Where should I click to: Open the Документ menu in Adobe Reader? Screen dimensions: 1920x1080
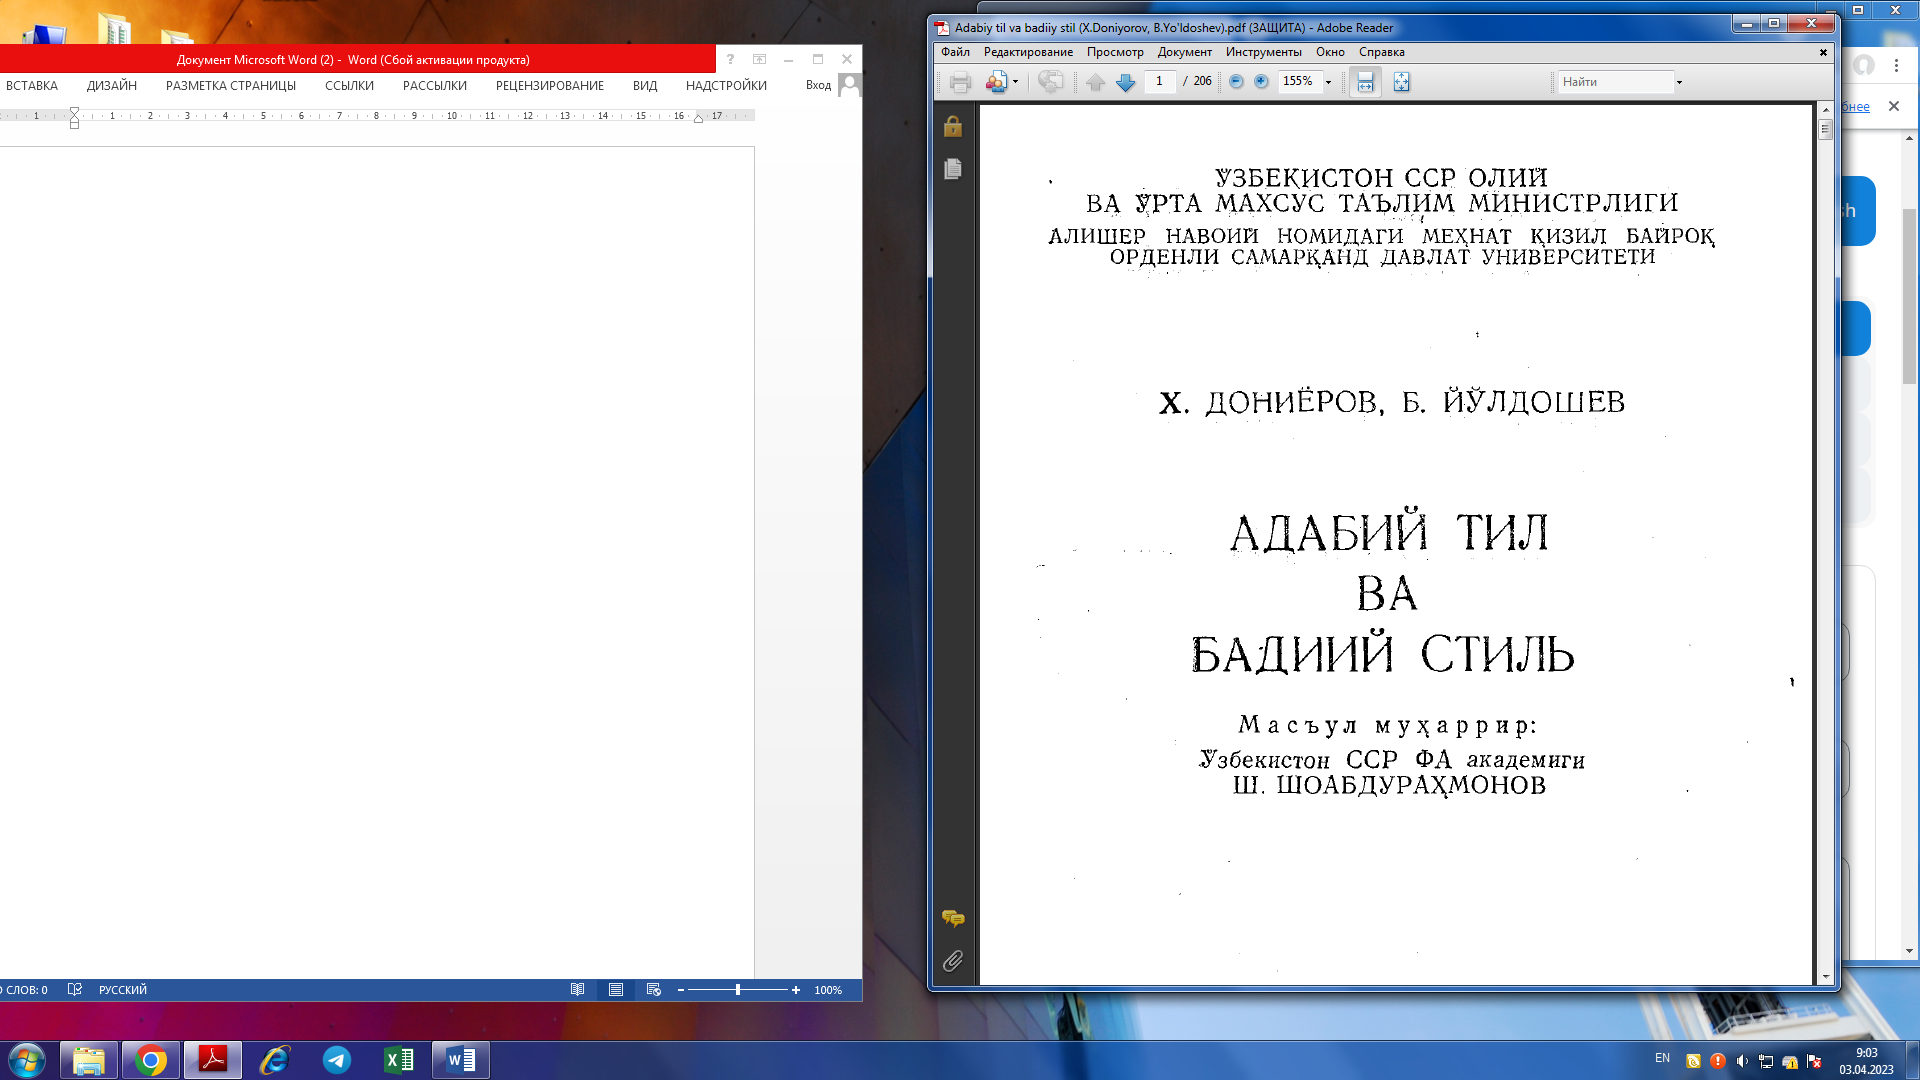tap(1183, 52)
